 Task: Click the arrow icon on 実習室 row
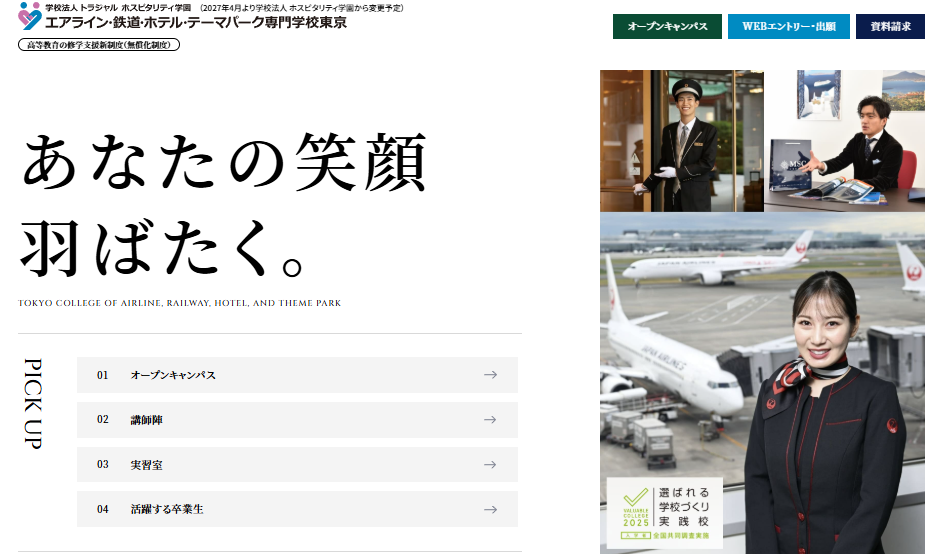(x=490, y=464)
